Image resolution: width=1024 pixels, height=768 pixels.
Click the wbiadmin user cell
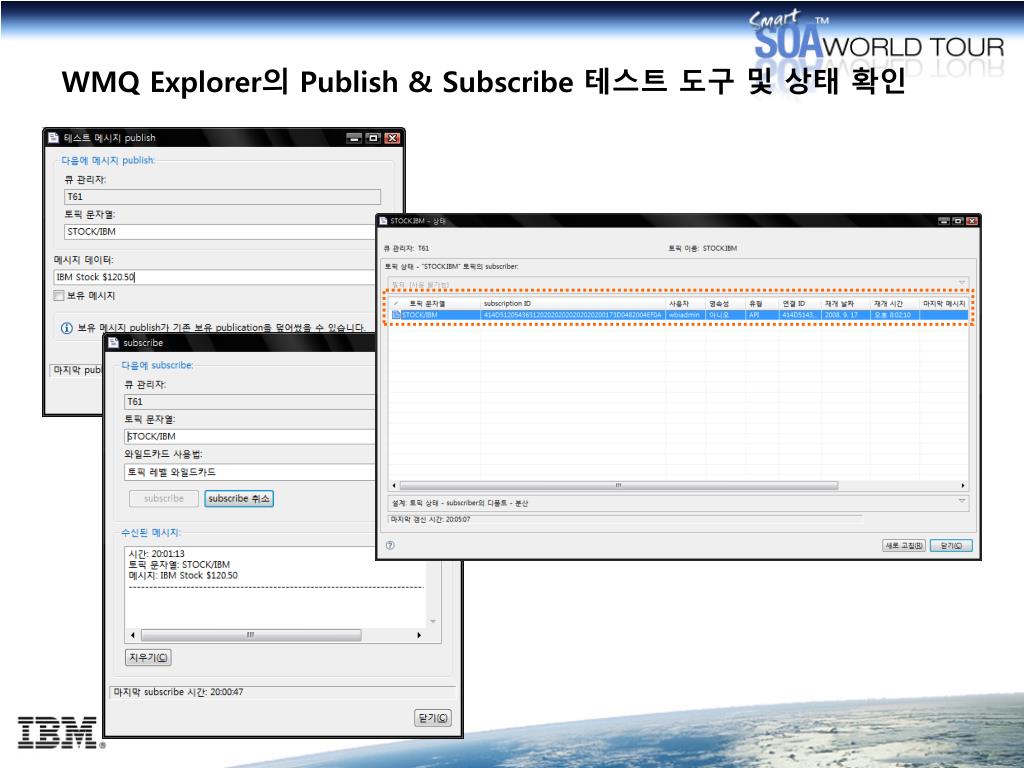click(x=684, y=315)
